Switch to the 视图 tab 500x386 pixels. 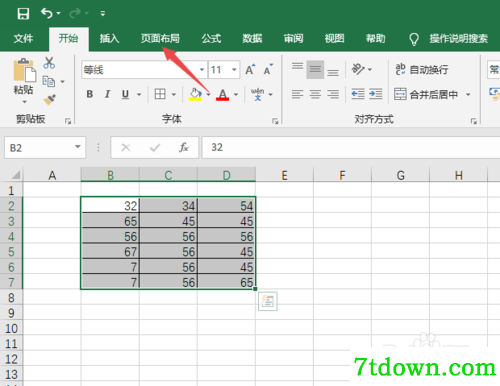pyautogui.click(x=334, y=39)
